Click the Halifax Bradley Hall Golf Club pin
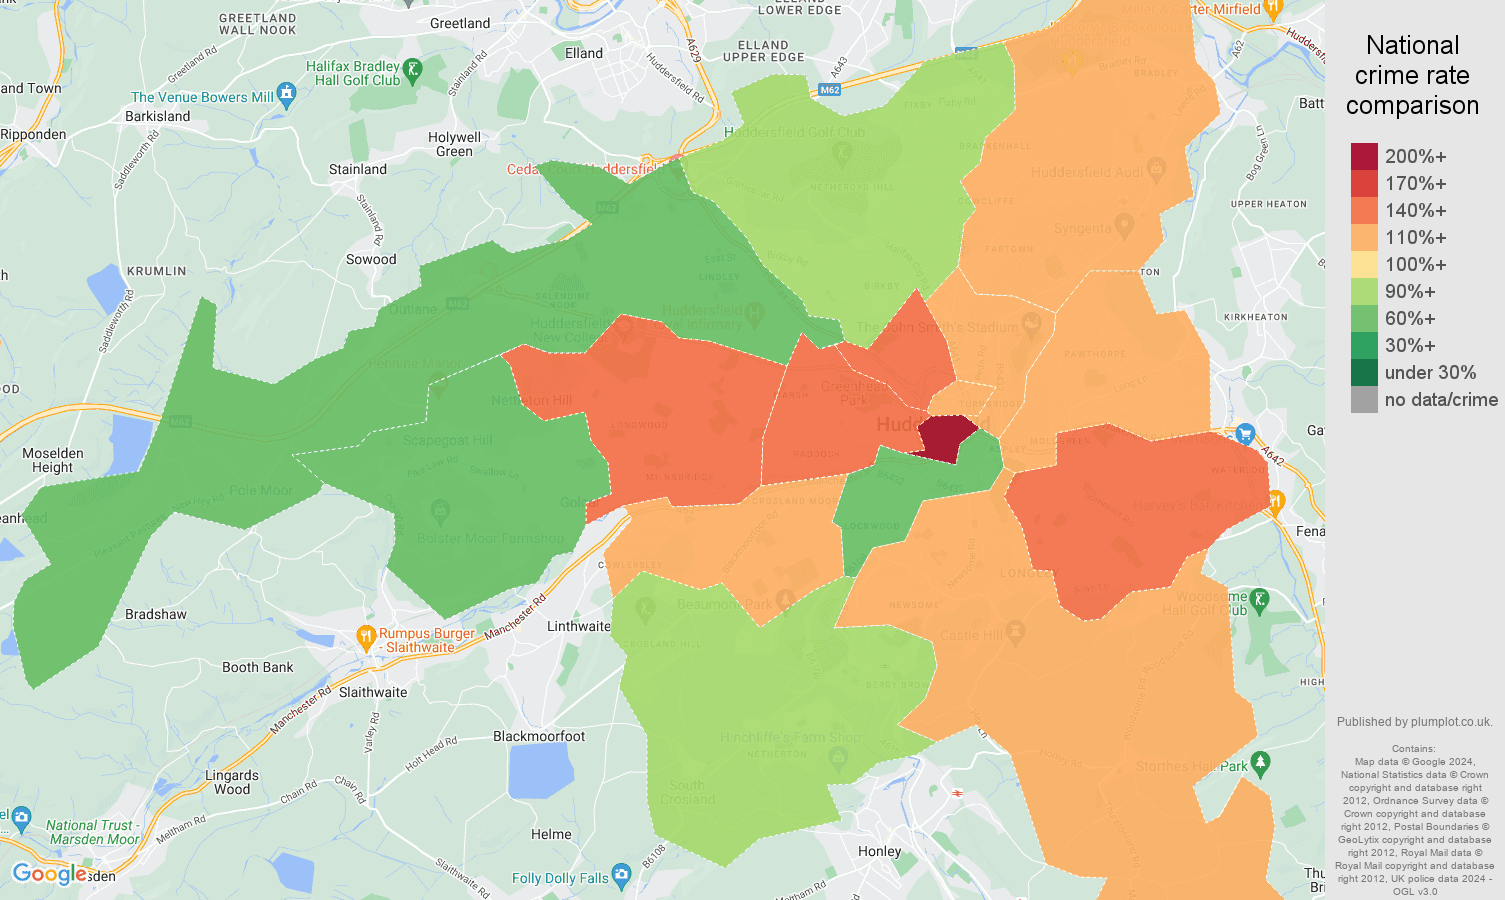The height and width of the screenshot is (900, 1505). (413, 71)
